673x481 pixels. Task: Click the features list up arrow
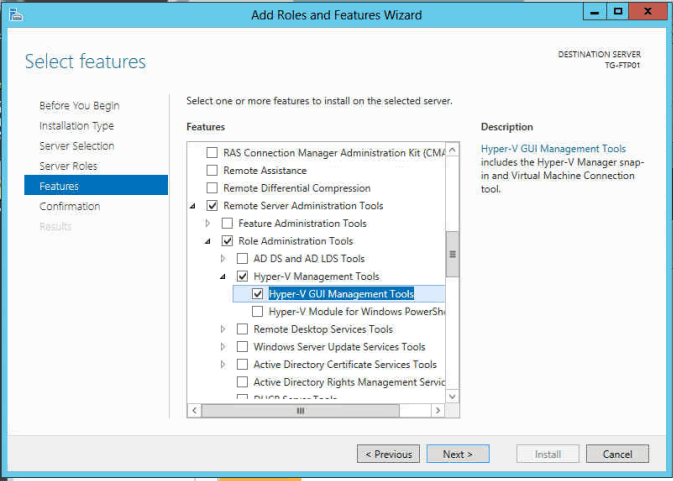coord(452,150)
